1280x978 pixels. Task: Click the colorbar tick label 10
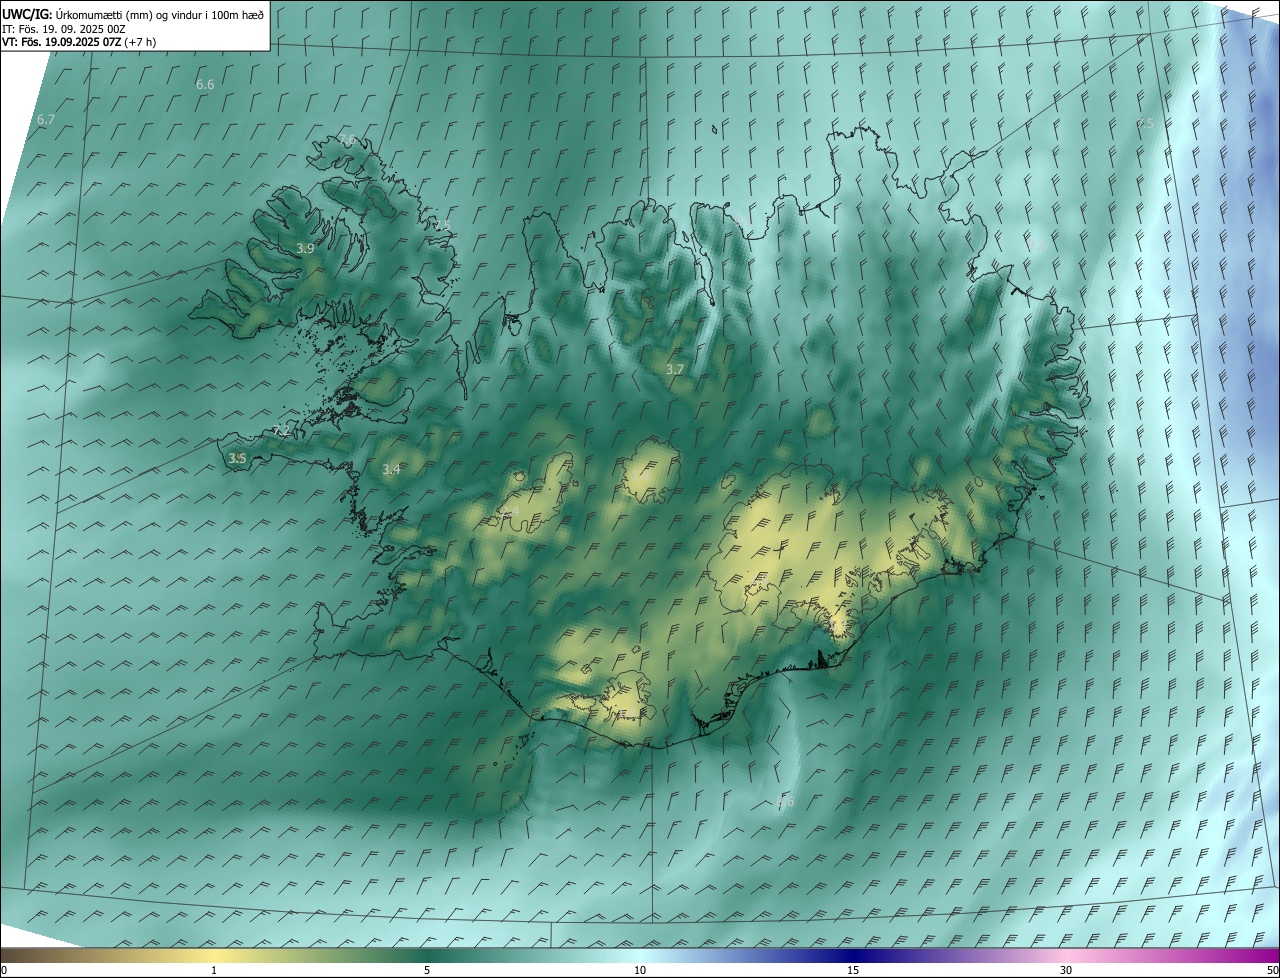click(640, 970)
